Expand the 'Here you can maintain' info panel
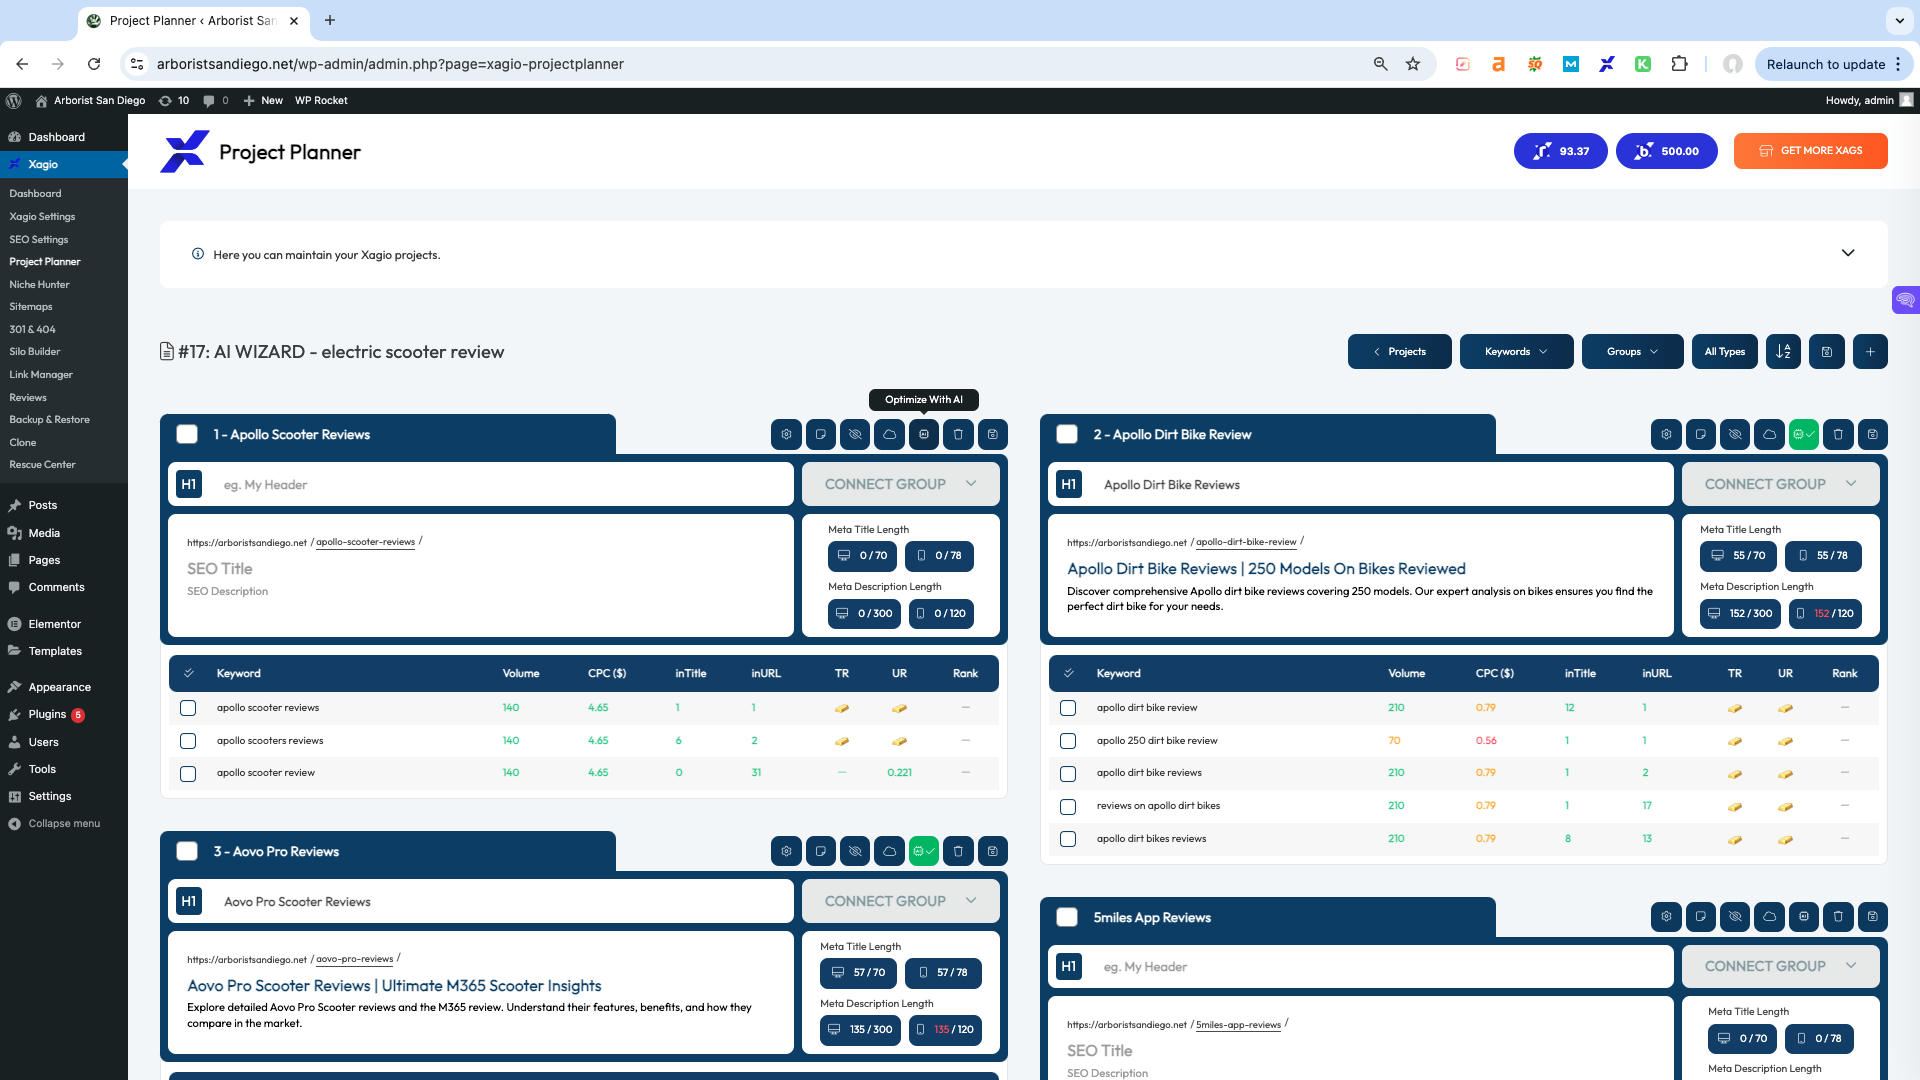The height and width of the screenshot is (1080, 1920). [1847, 253]
